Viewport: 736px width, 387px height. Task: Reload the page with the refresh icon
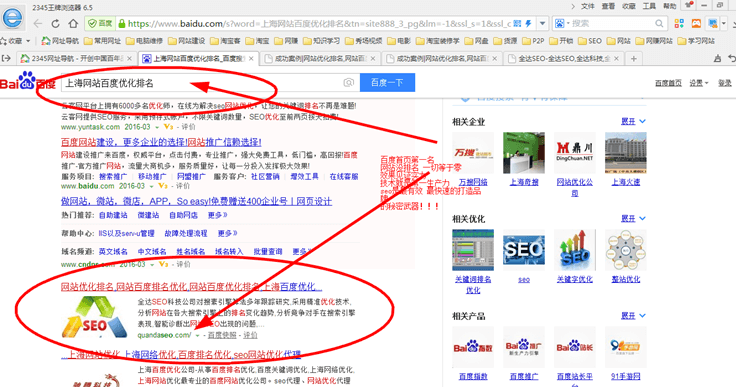(x=55, y=23)
